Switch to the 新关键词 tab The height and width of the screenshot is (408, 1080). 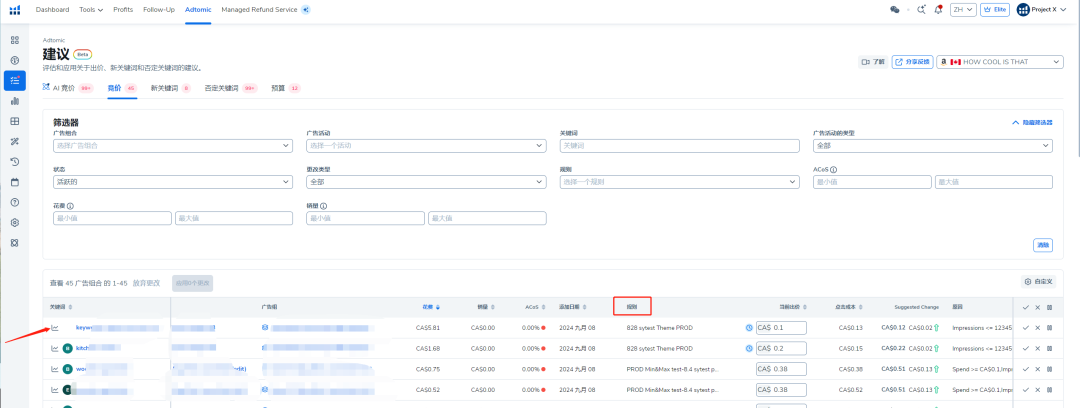[x=170, y=88]
